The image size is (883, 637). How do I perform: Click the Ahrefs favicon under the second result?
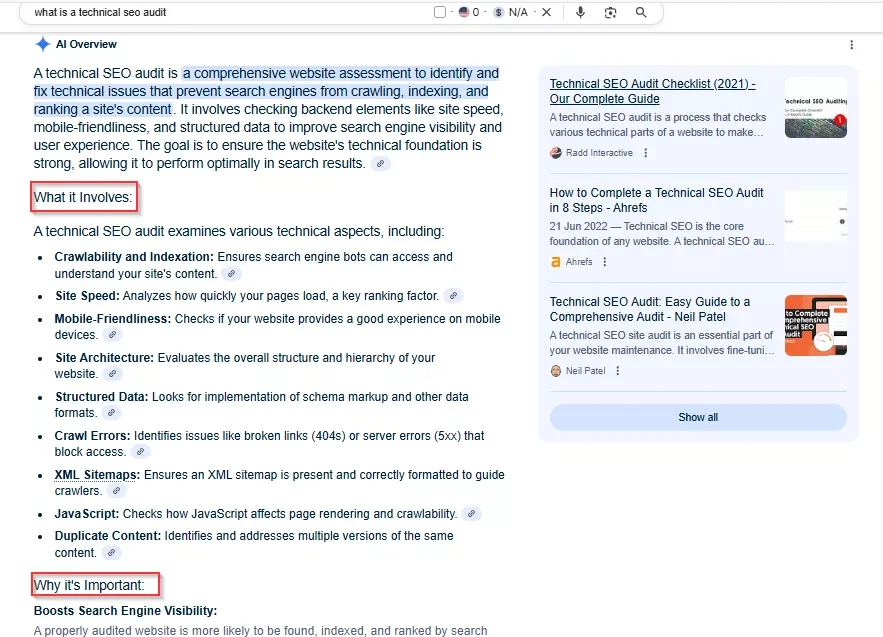pyautogui.click(x=554, y=262)
